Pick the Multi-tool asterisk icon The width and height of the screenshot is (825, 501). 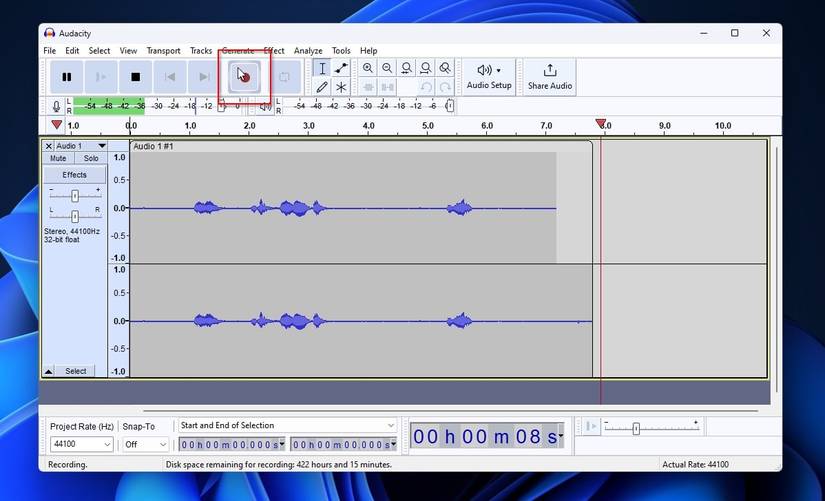341,87
